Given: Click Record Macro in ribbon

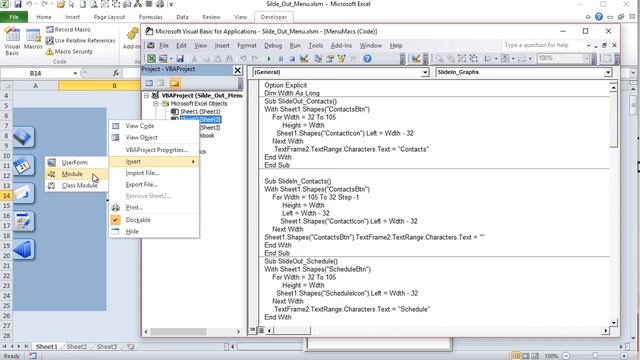Looking at the screenshot, I should [68, 30].
